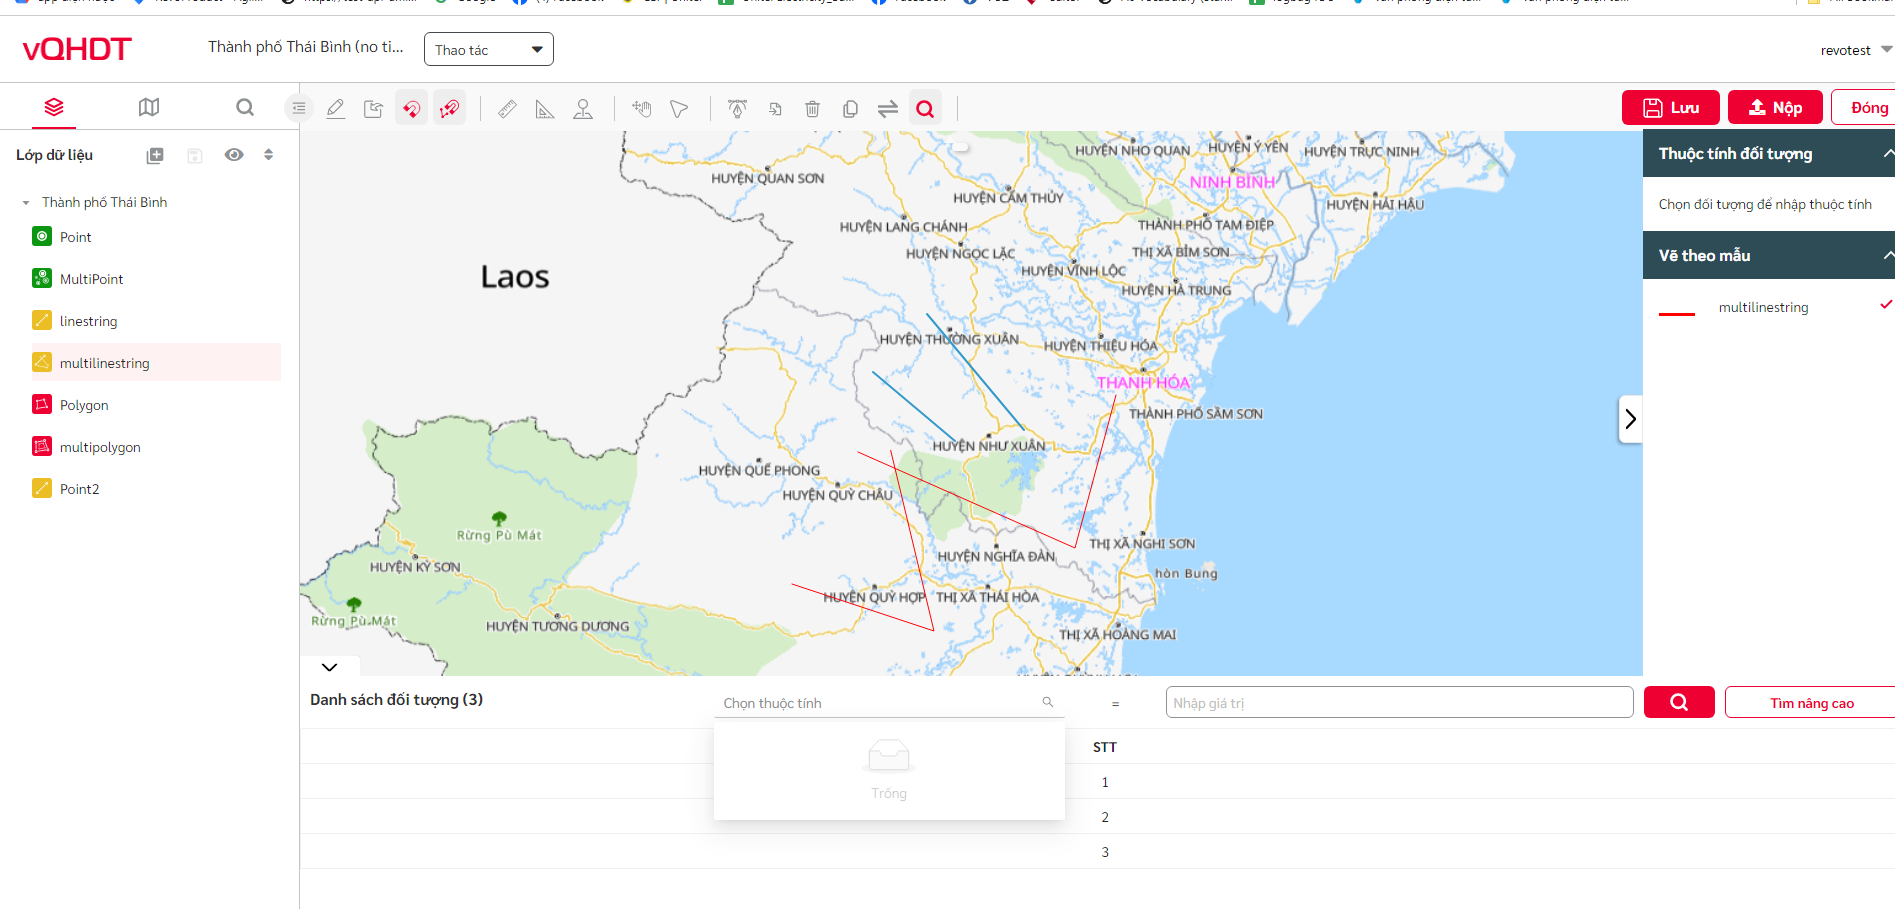
Task: Click the trash delete icon in toolbar
Action: (x=812, y=109)
